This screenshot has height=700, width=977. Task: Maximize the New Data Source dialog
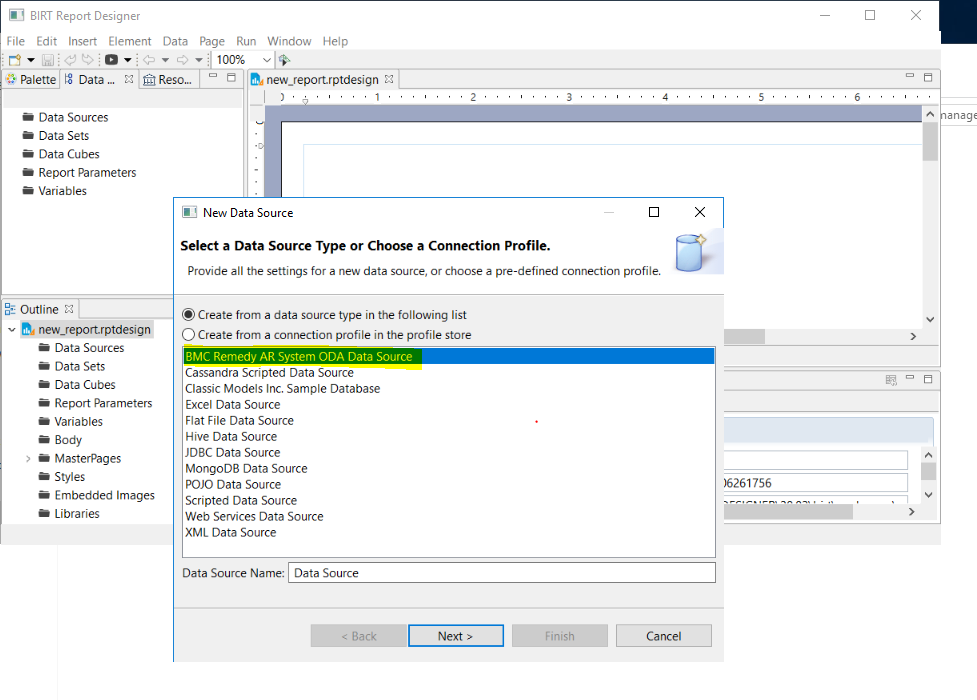click(x=654, y=212)
